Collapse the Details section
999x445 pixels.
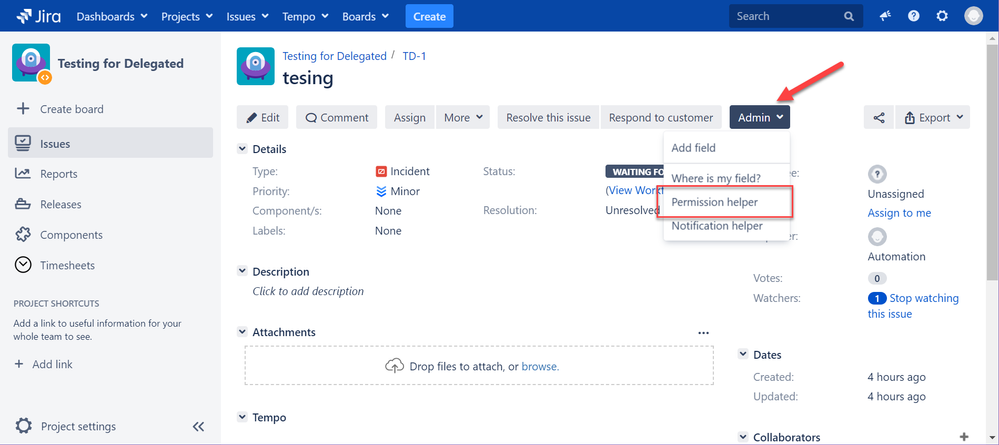242,149
